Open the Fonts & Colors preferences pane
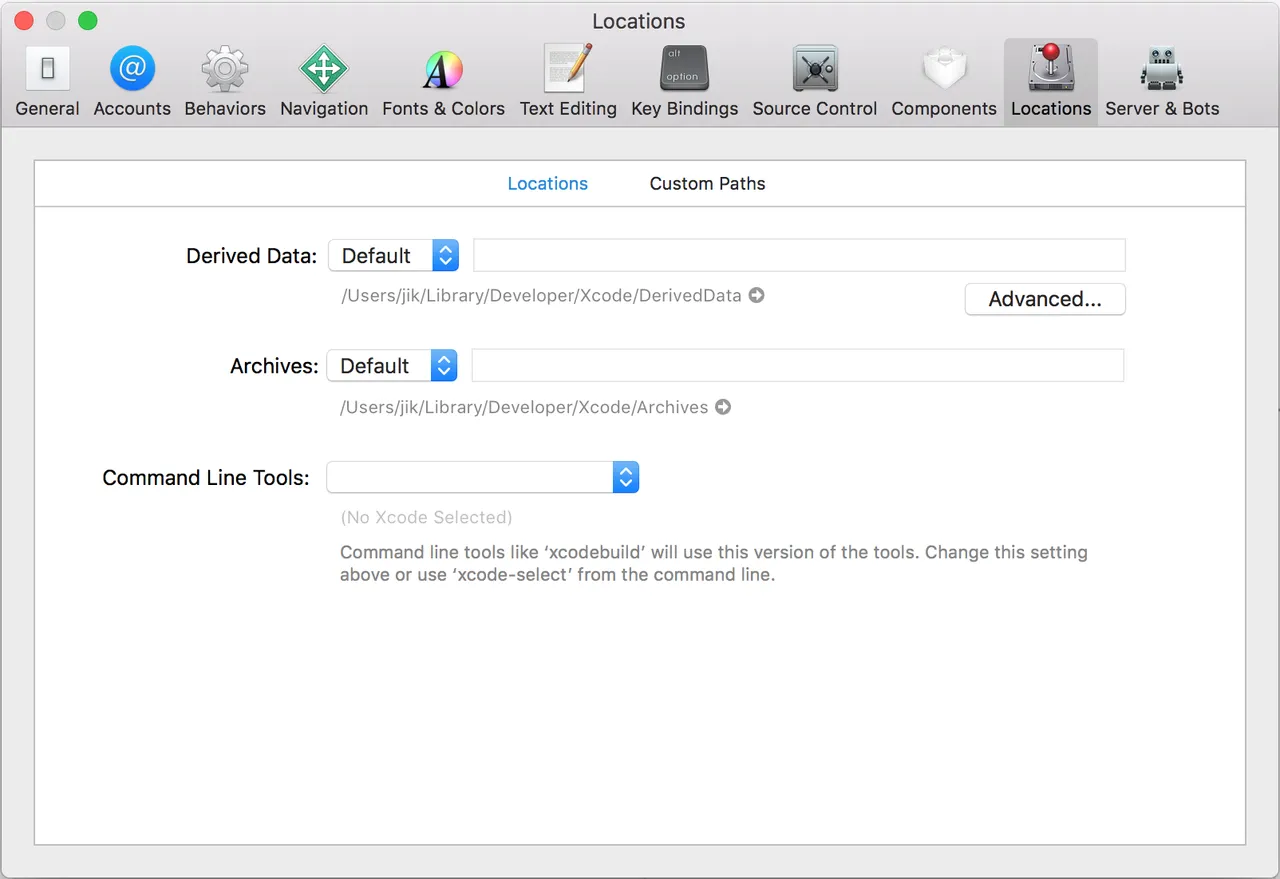Viewport: 1280px width, 879px height. [x=443, y=82]
